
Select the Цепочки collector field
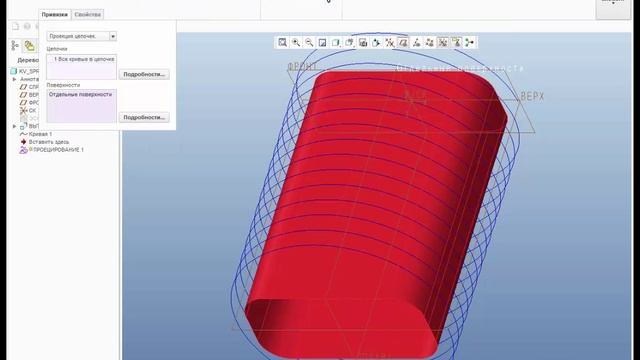(82, 67)
